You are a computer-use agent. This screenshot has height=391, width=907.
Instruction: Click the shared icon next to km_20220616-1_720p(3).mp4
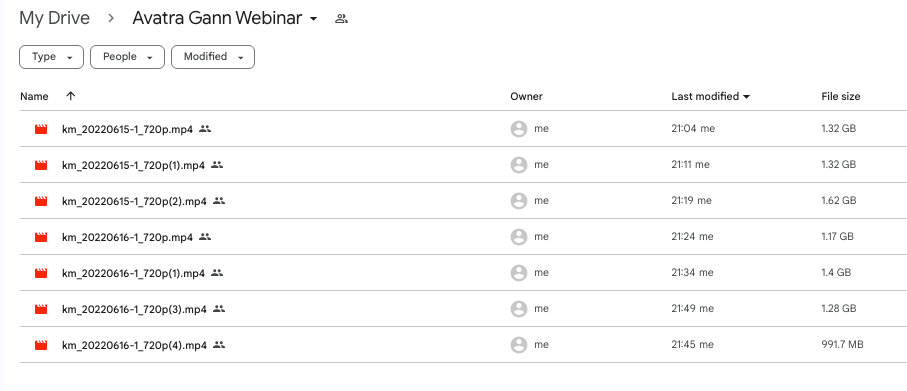click(219, 309)
